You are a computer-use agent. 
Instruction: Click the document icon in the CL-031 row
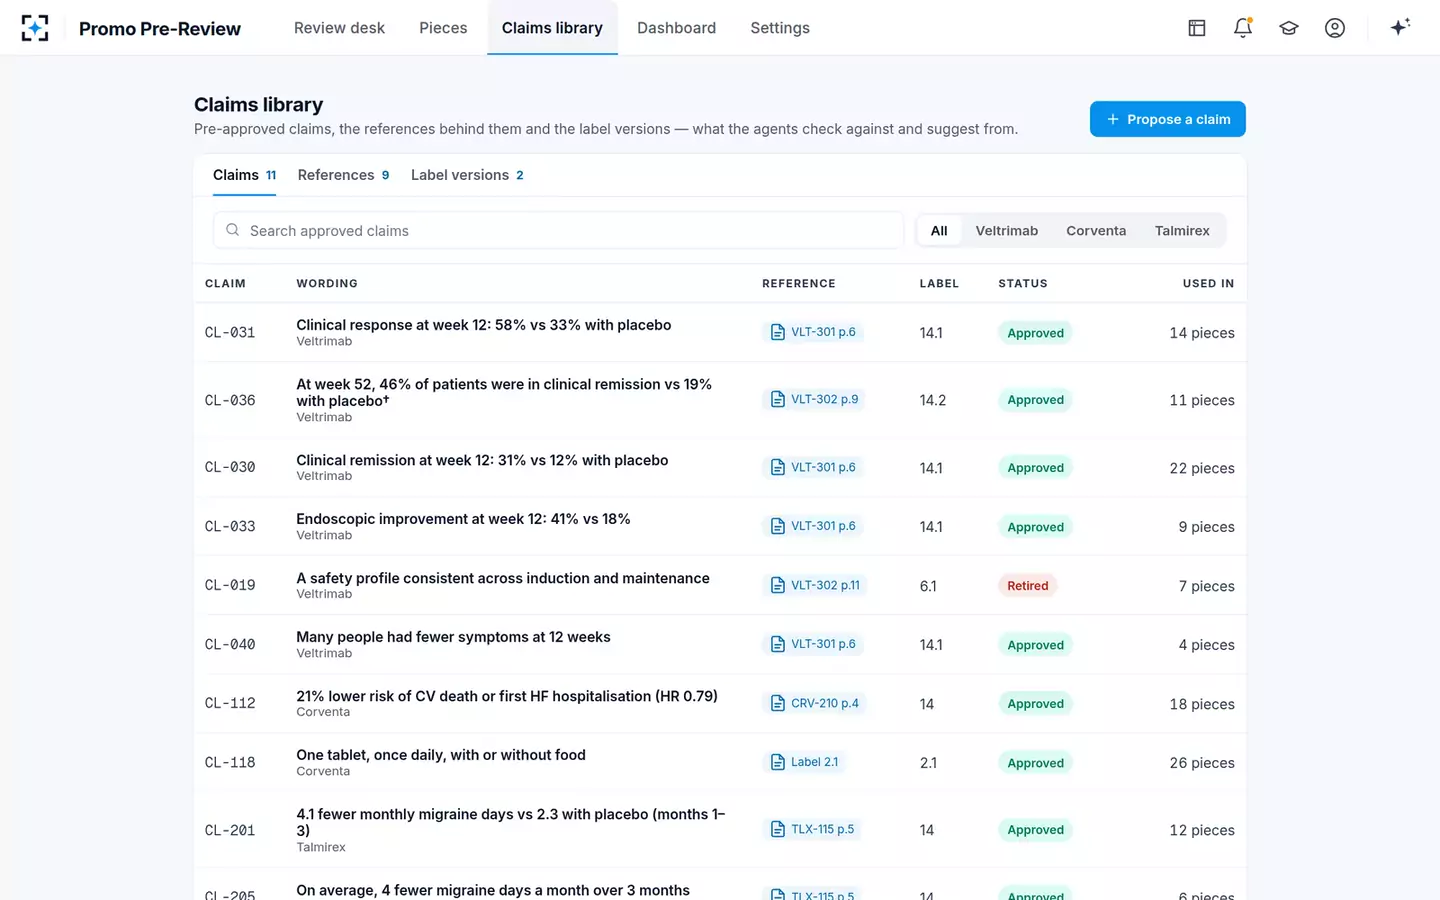[x=778, y=332]
